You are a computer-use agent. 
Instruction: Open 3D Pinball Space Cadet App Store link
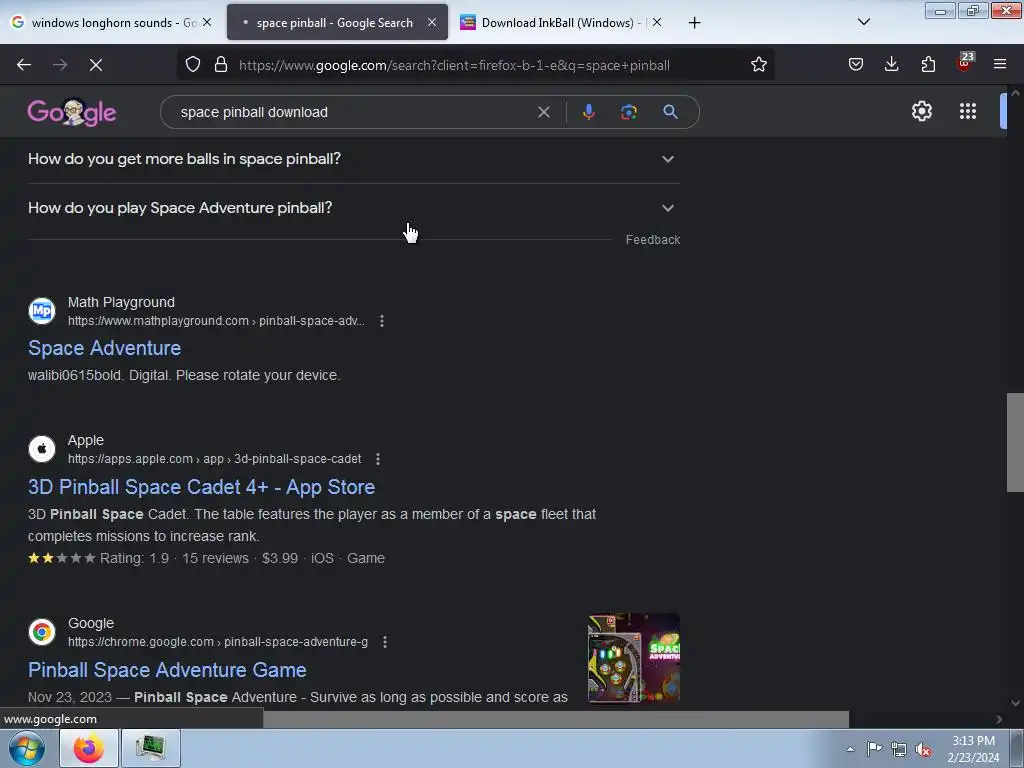tap(201, 487)
